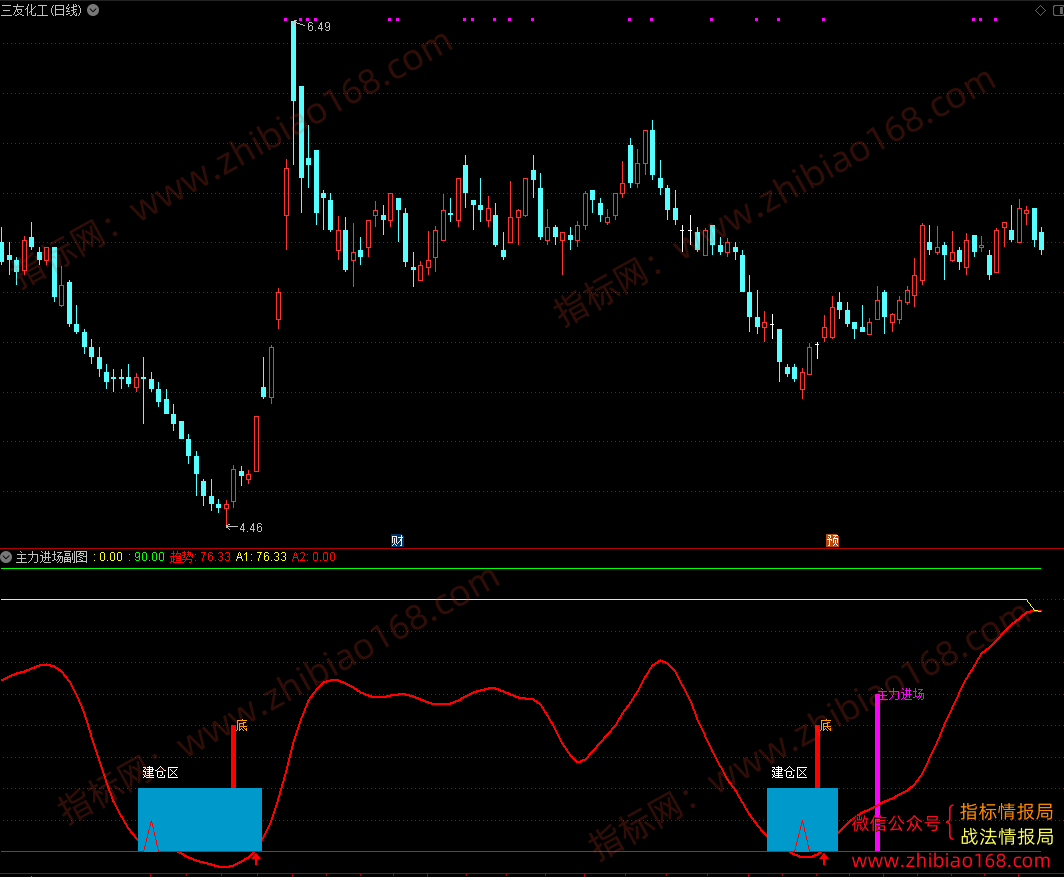1064x877 pixels.
Task: Click the left red 底 signal bar
Action: [233, 757]
